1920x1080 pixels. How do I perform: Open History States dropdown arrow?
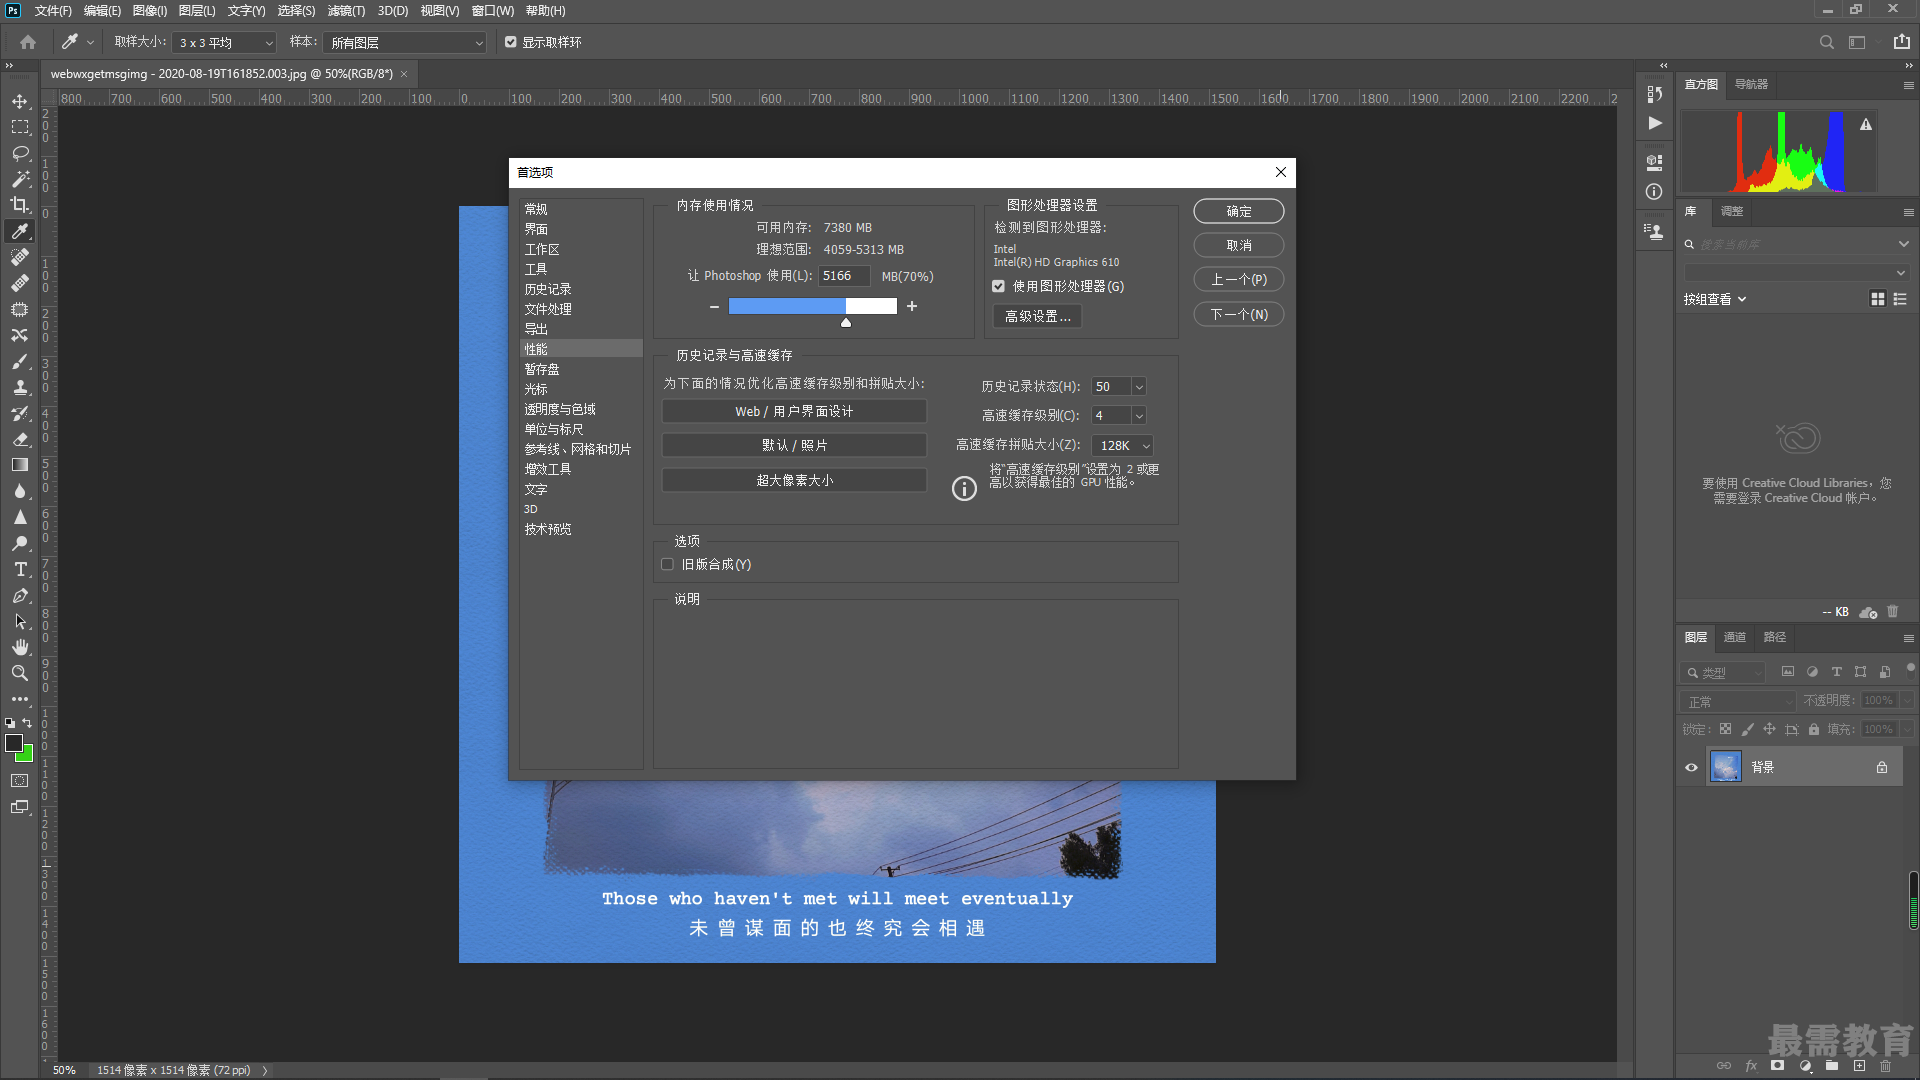click(1138, 387)
